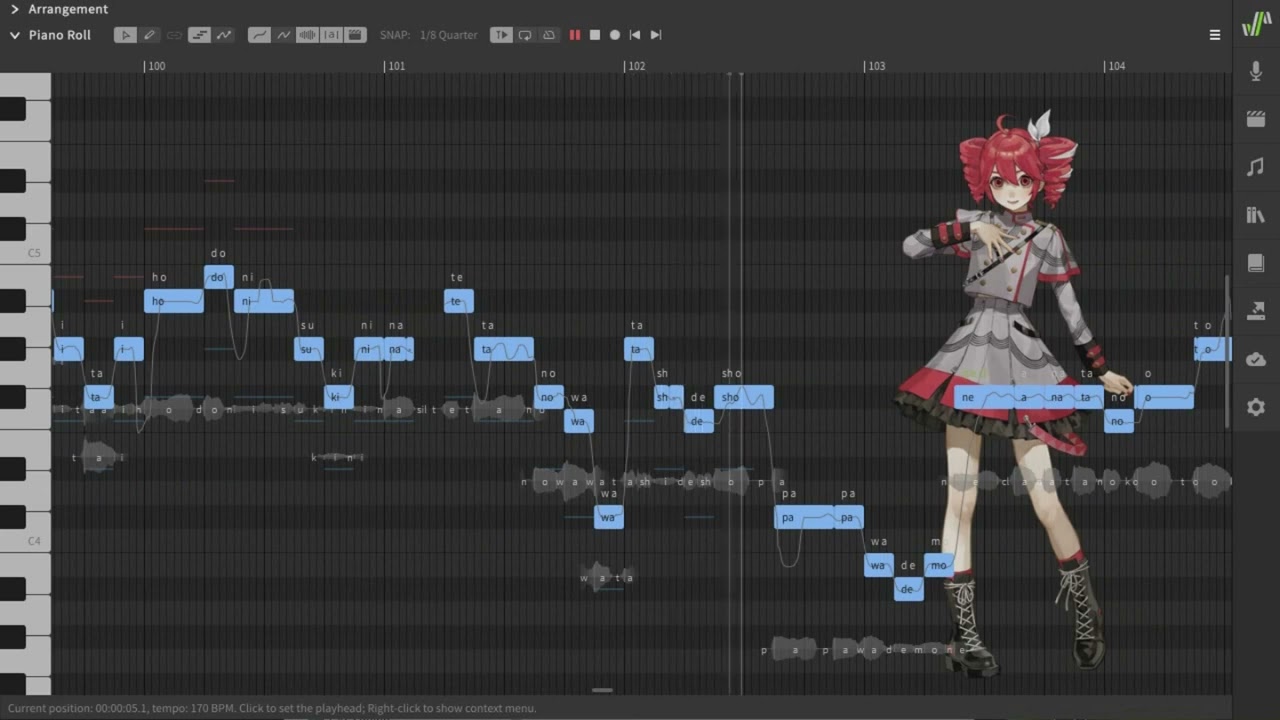Open Note Properties music note icon
The width and height of the screenshot is (1280, 720).
[1256, 167]
